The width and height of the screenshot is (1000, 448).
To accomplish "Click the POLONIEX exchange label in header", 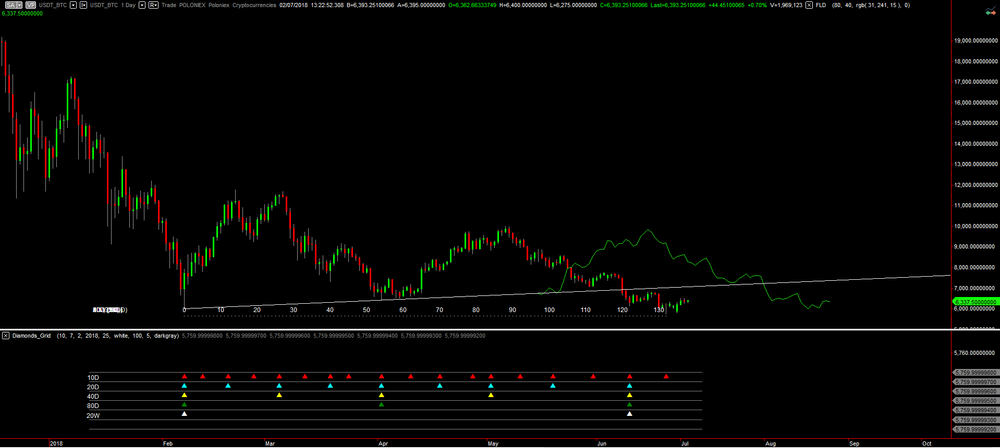I will [x=193, y=4].
